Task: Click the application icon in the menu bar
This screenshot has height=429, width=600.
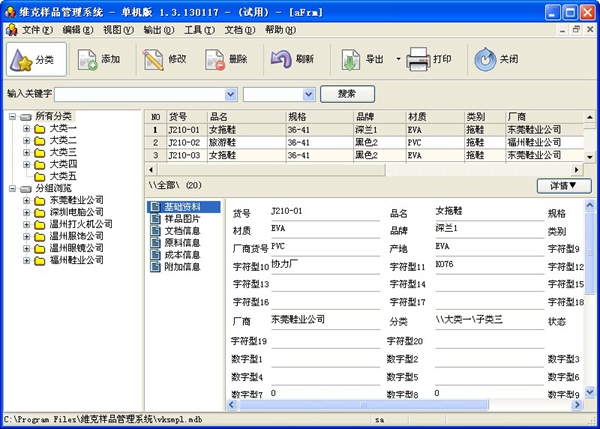Action: 11,30
